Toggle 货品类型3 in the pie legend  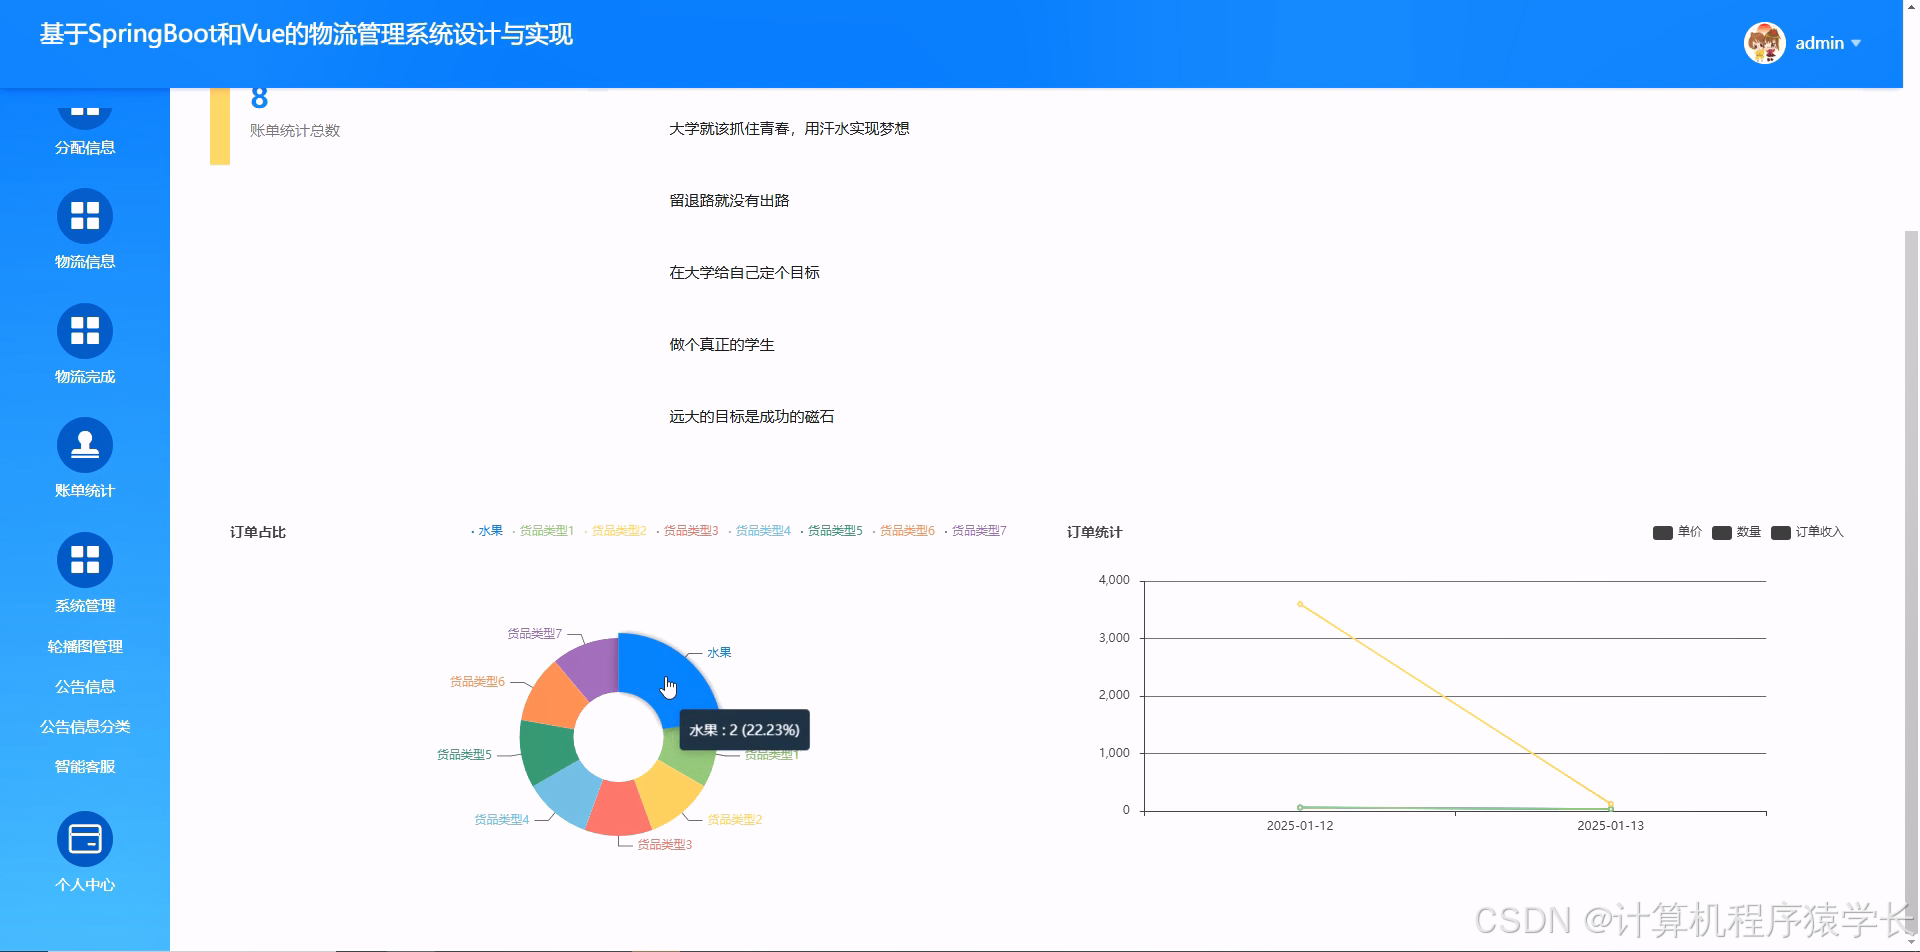pyautogui.click(x=688, y=531)
